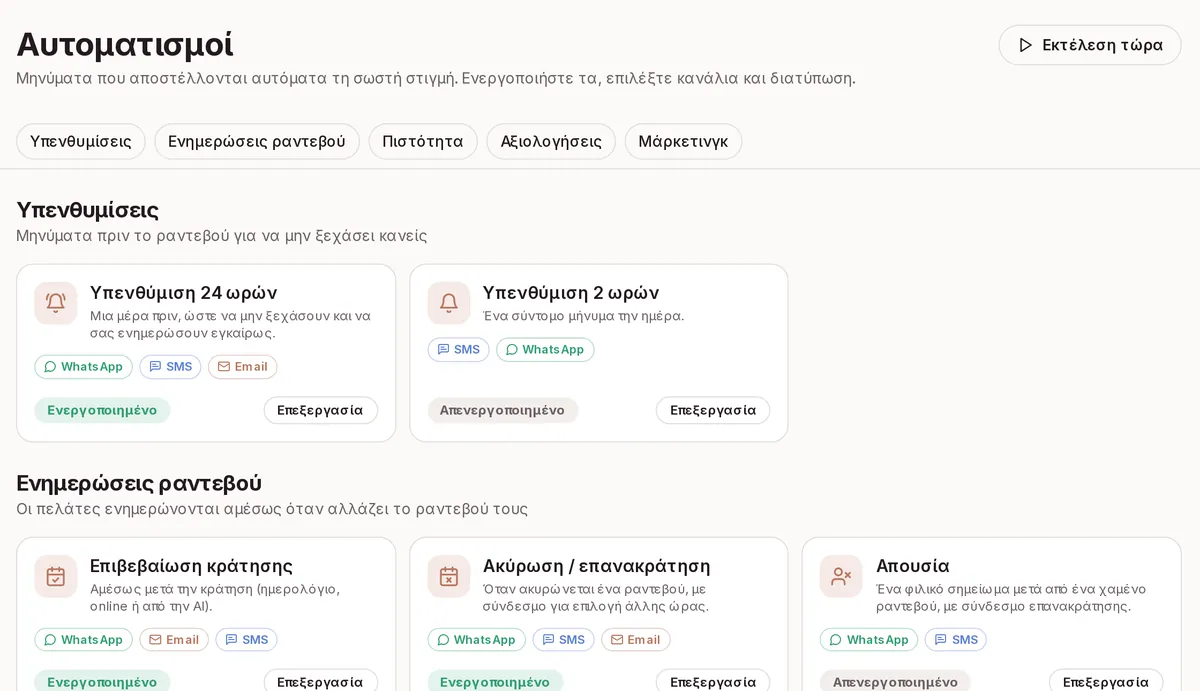Click the WhatsApp chip in Ακύρωση / επανακράτηση

pyautogui.click(x=476, y=640)
